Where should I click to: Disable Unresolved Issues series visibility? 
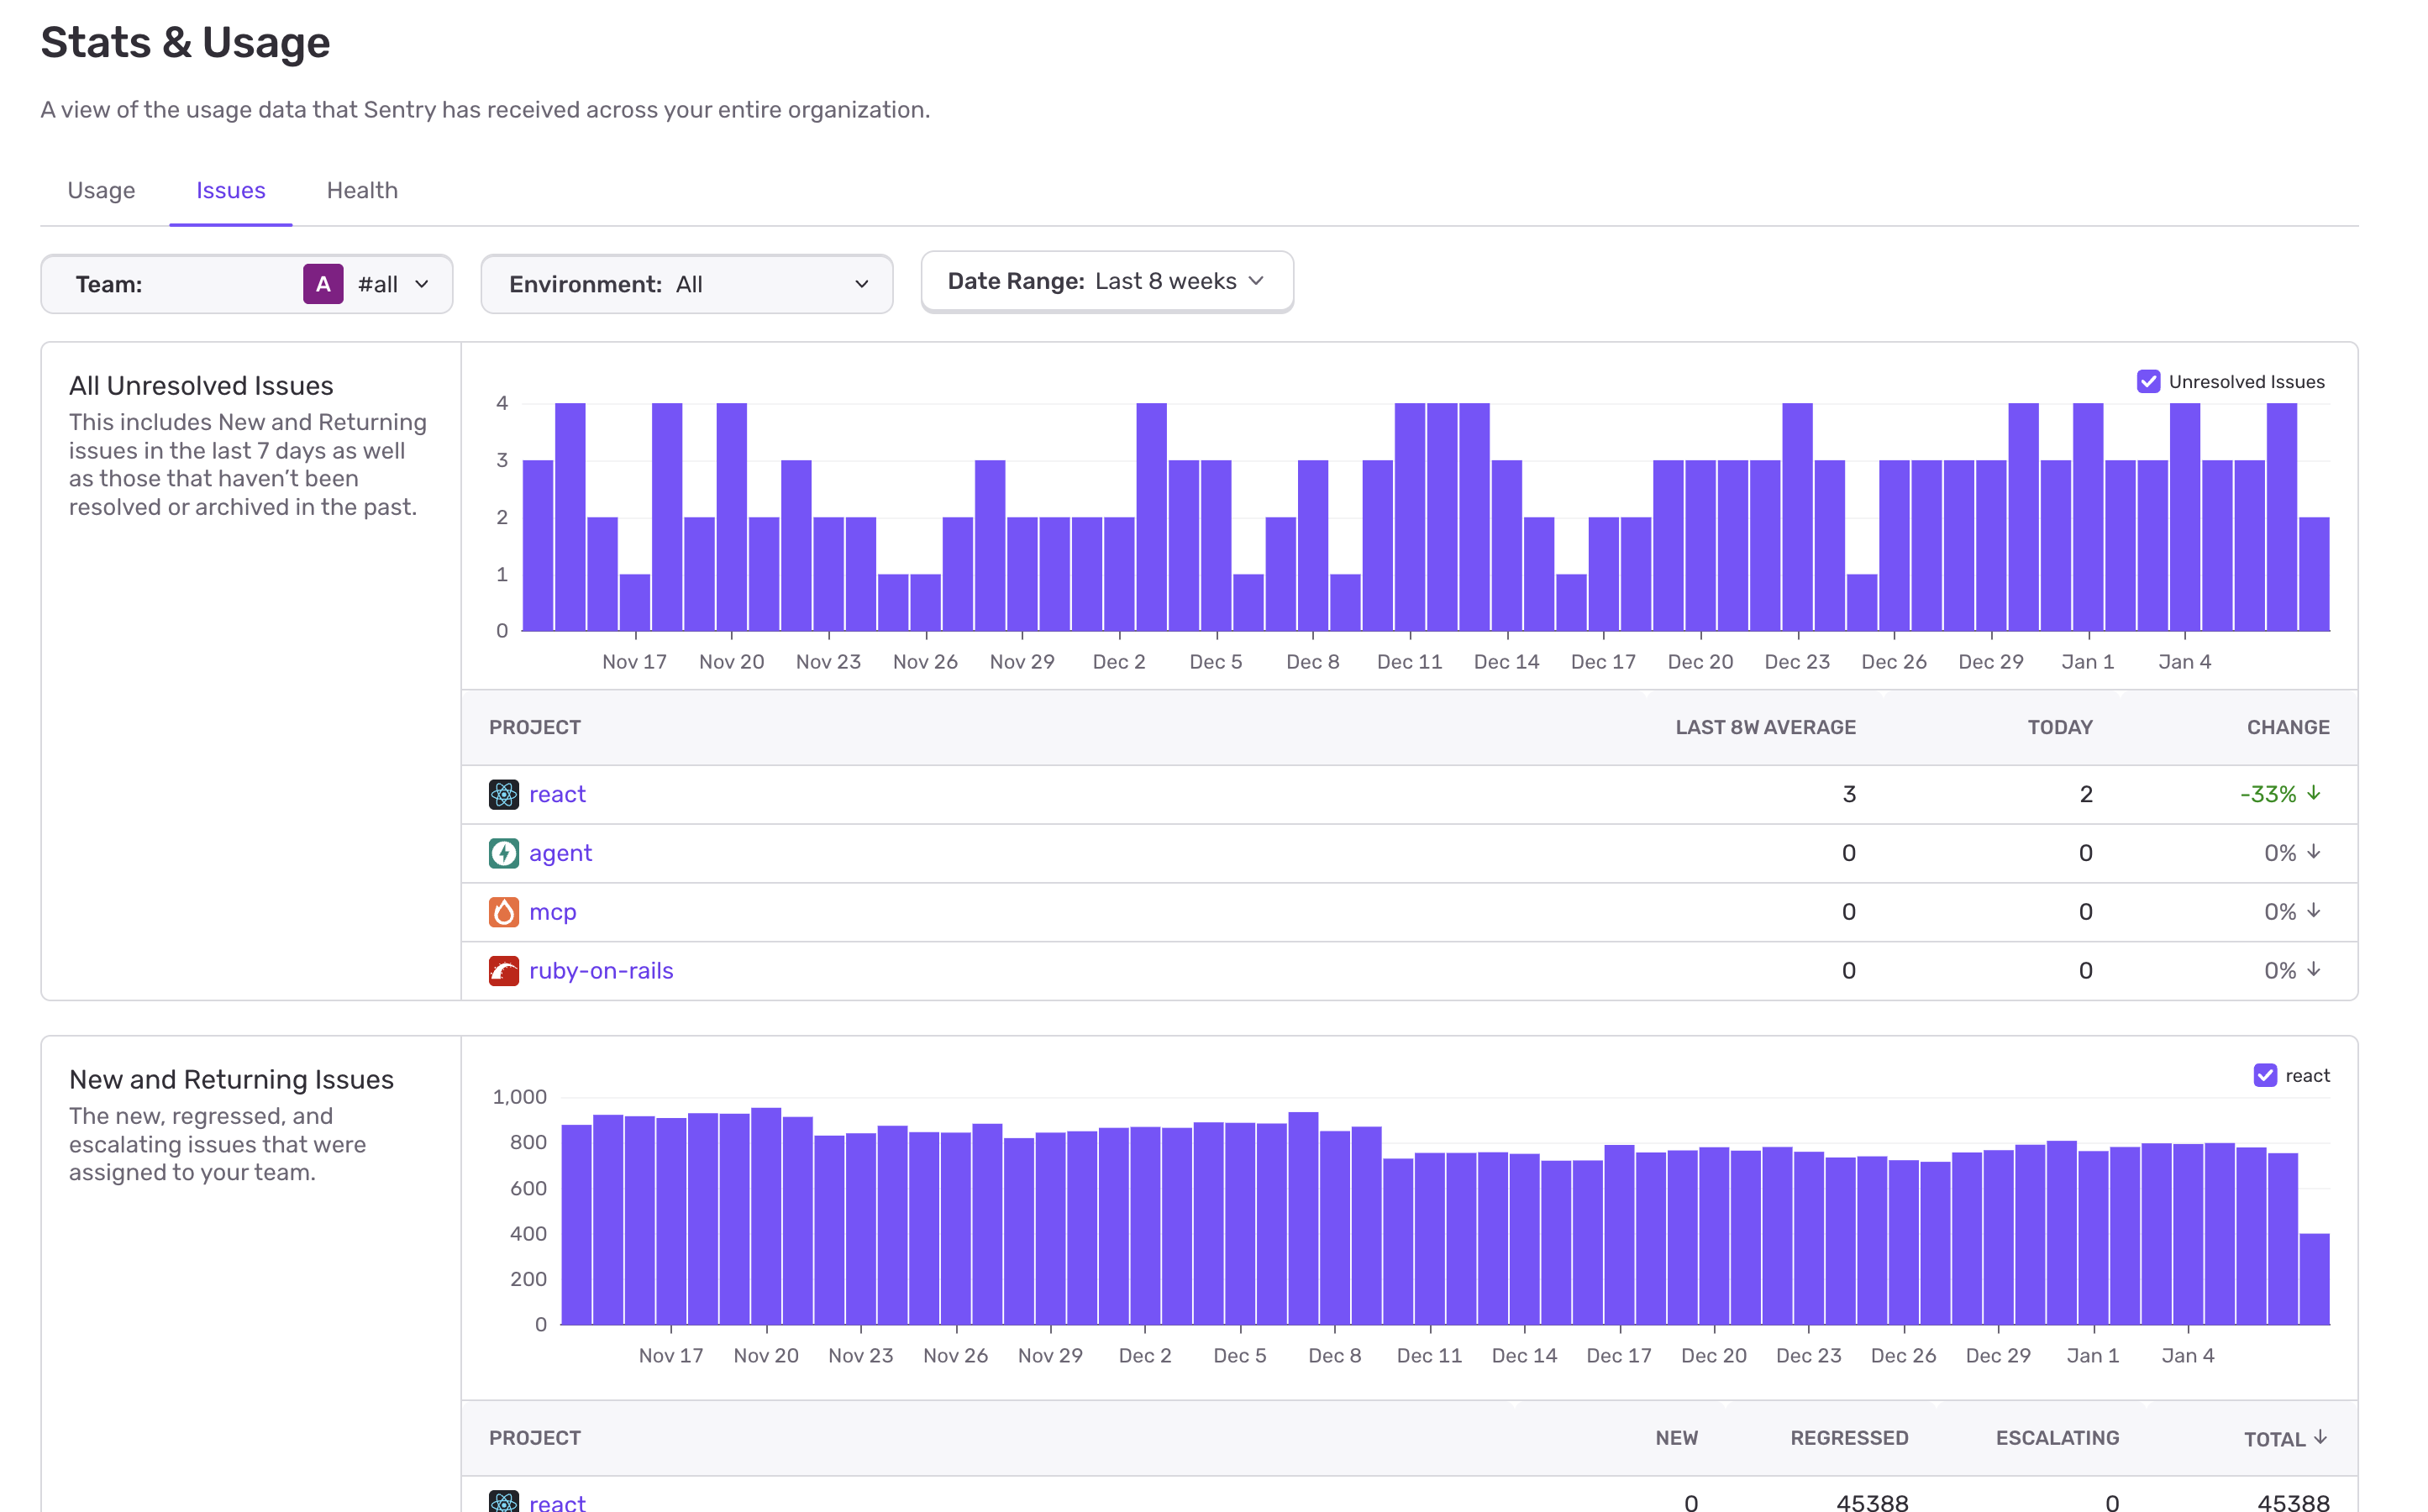coord(2149,381)
